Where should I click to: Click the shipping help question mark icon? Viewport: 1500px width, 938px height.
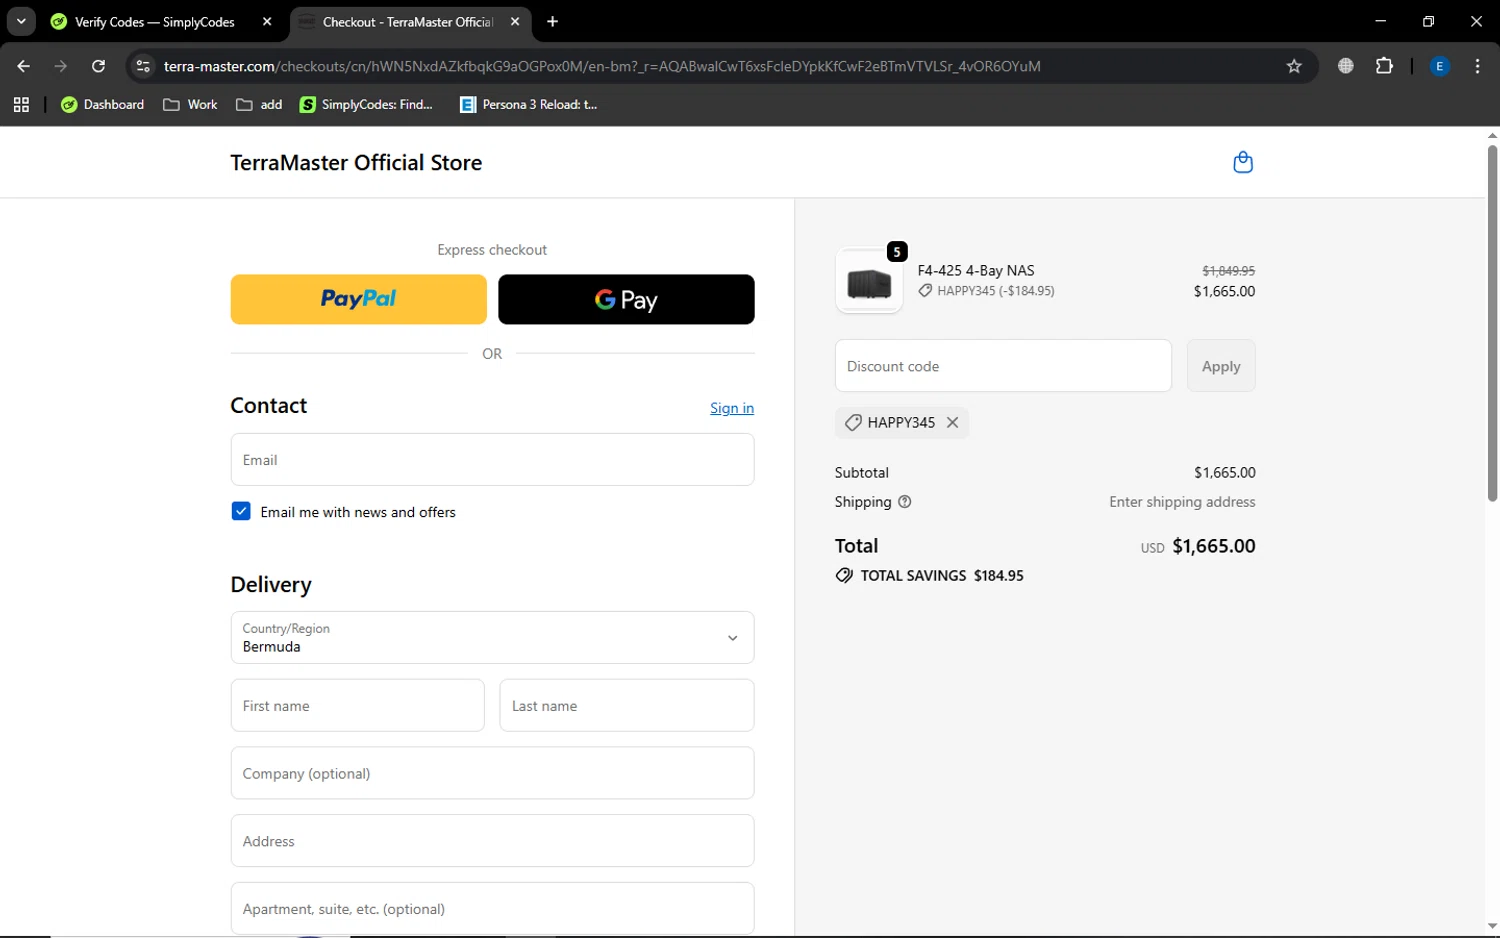pos(905,502)
